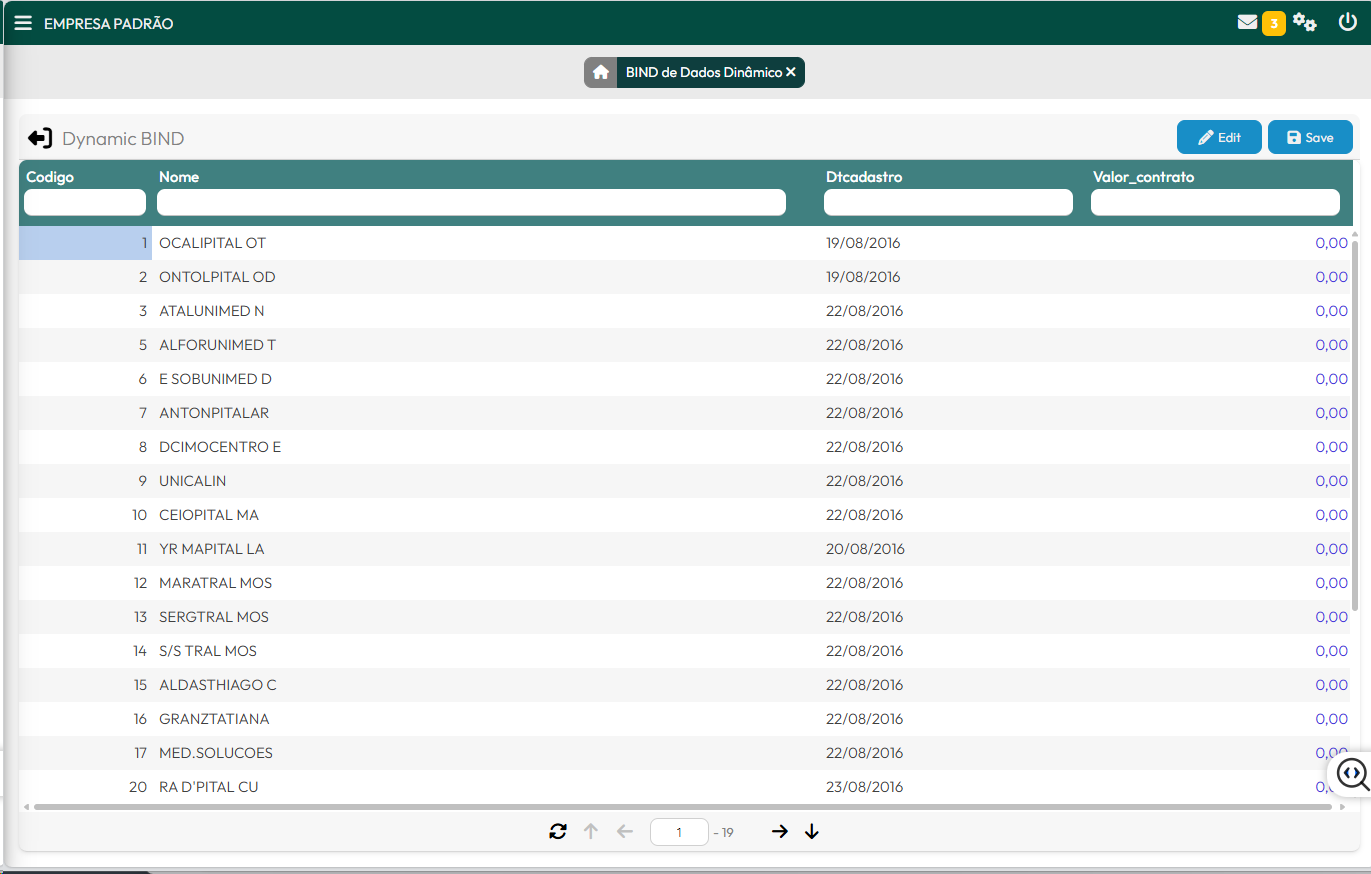
Task: Click the Edit button
Action: click(x=1219, y=137)
